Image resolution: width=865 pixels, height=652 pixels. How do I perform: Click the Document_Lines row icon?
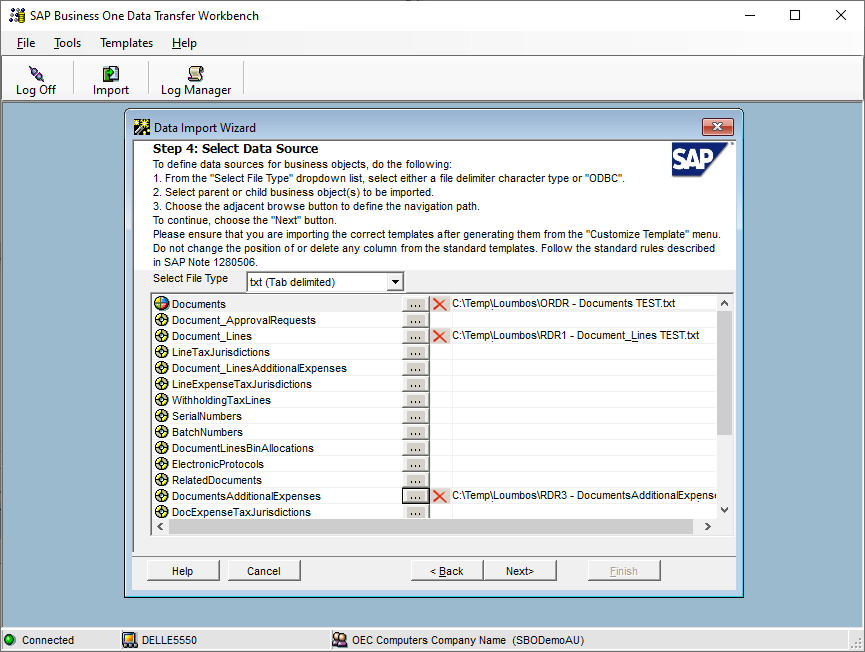[161, 336]
